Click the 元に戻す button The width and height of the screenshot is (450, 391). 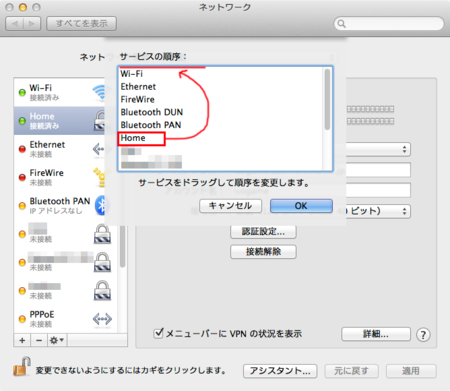351,371
